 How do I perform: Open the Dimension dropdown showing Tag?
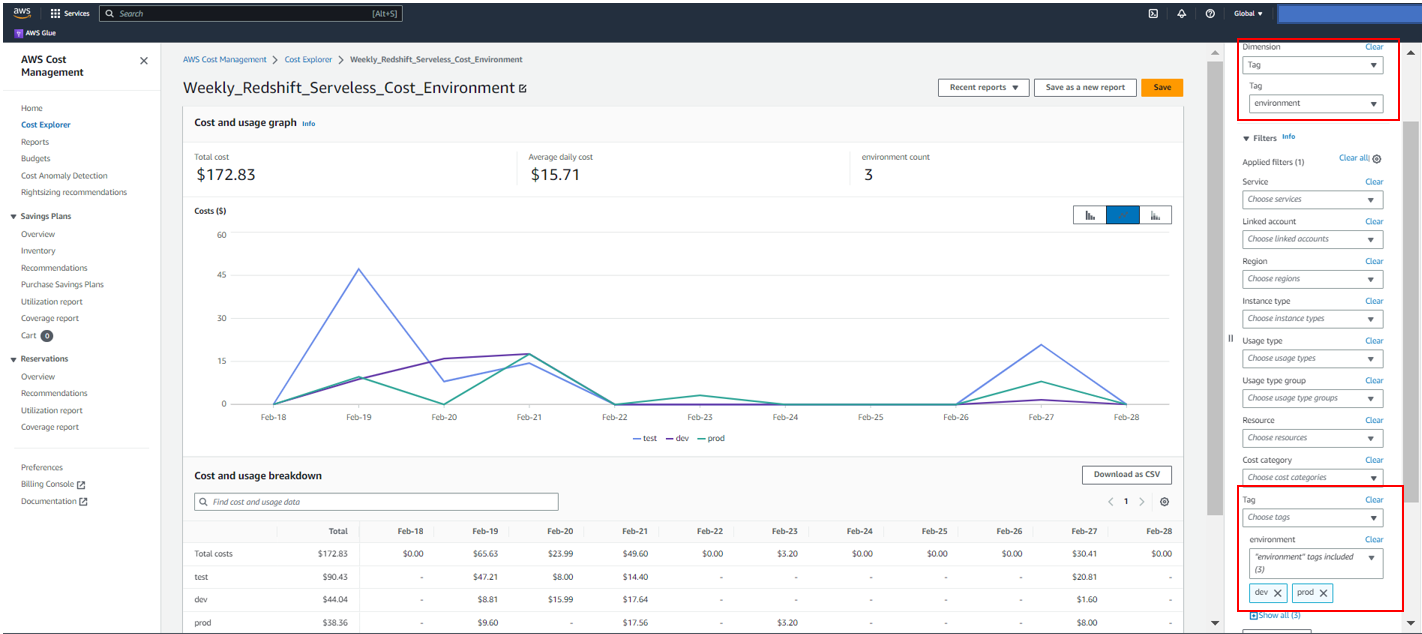1312,64
